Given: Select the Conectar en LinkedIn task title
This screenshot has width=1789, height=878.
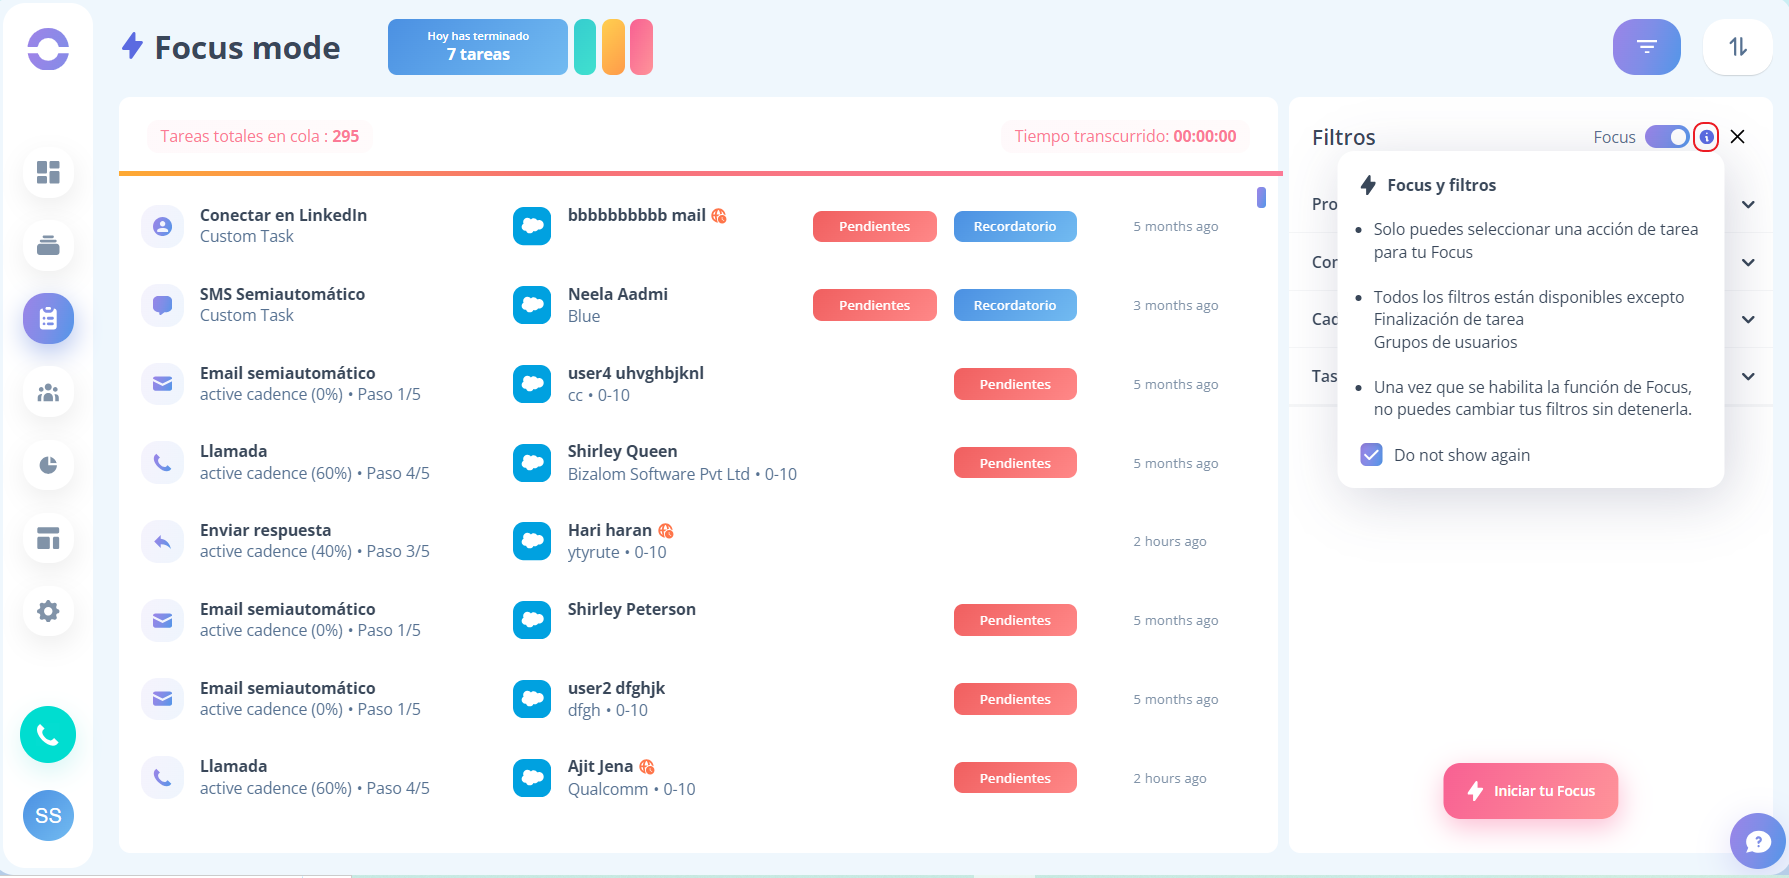Looking at the screenshot, I should pyautogui.click(x=283, y=215).
